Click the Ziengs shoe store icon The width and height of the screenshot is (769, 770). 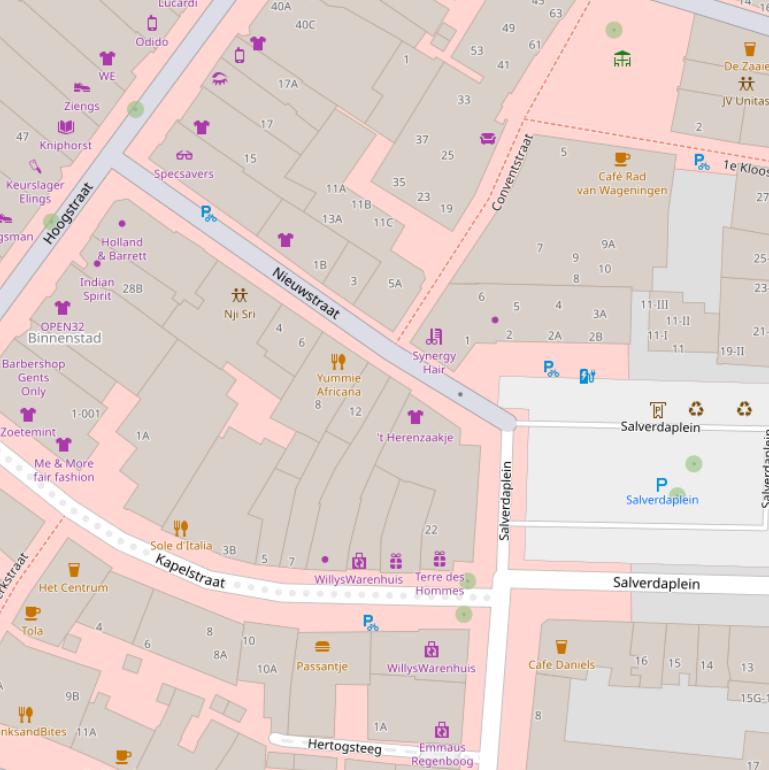point(81,88)
